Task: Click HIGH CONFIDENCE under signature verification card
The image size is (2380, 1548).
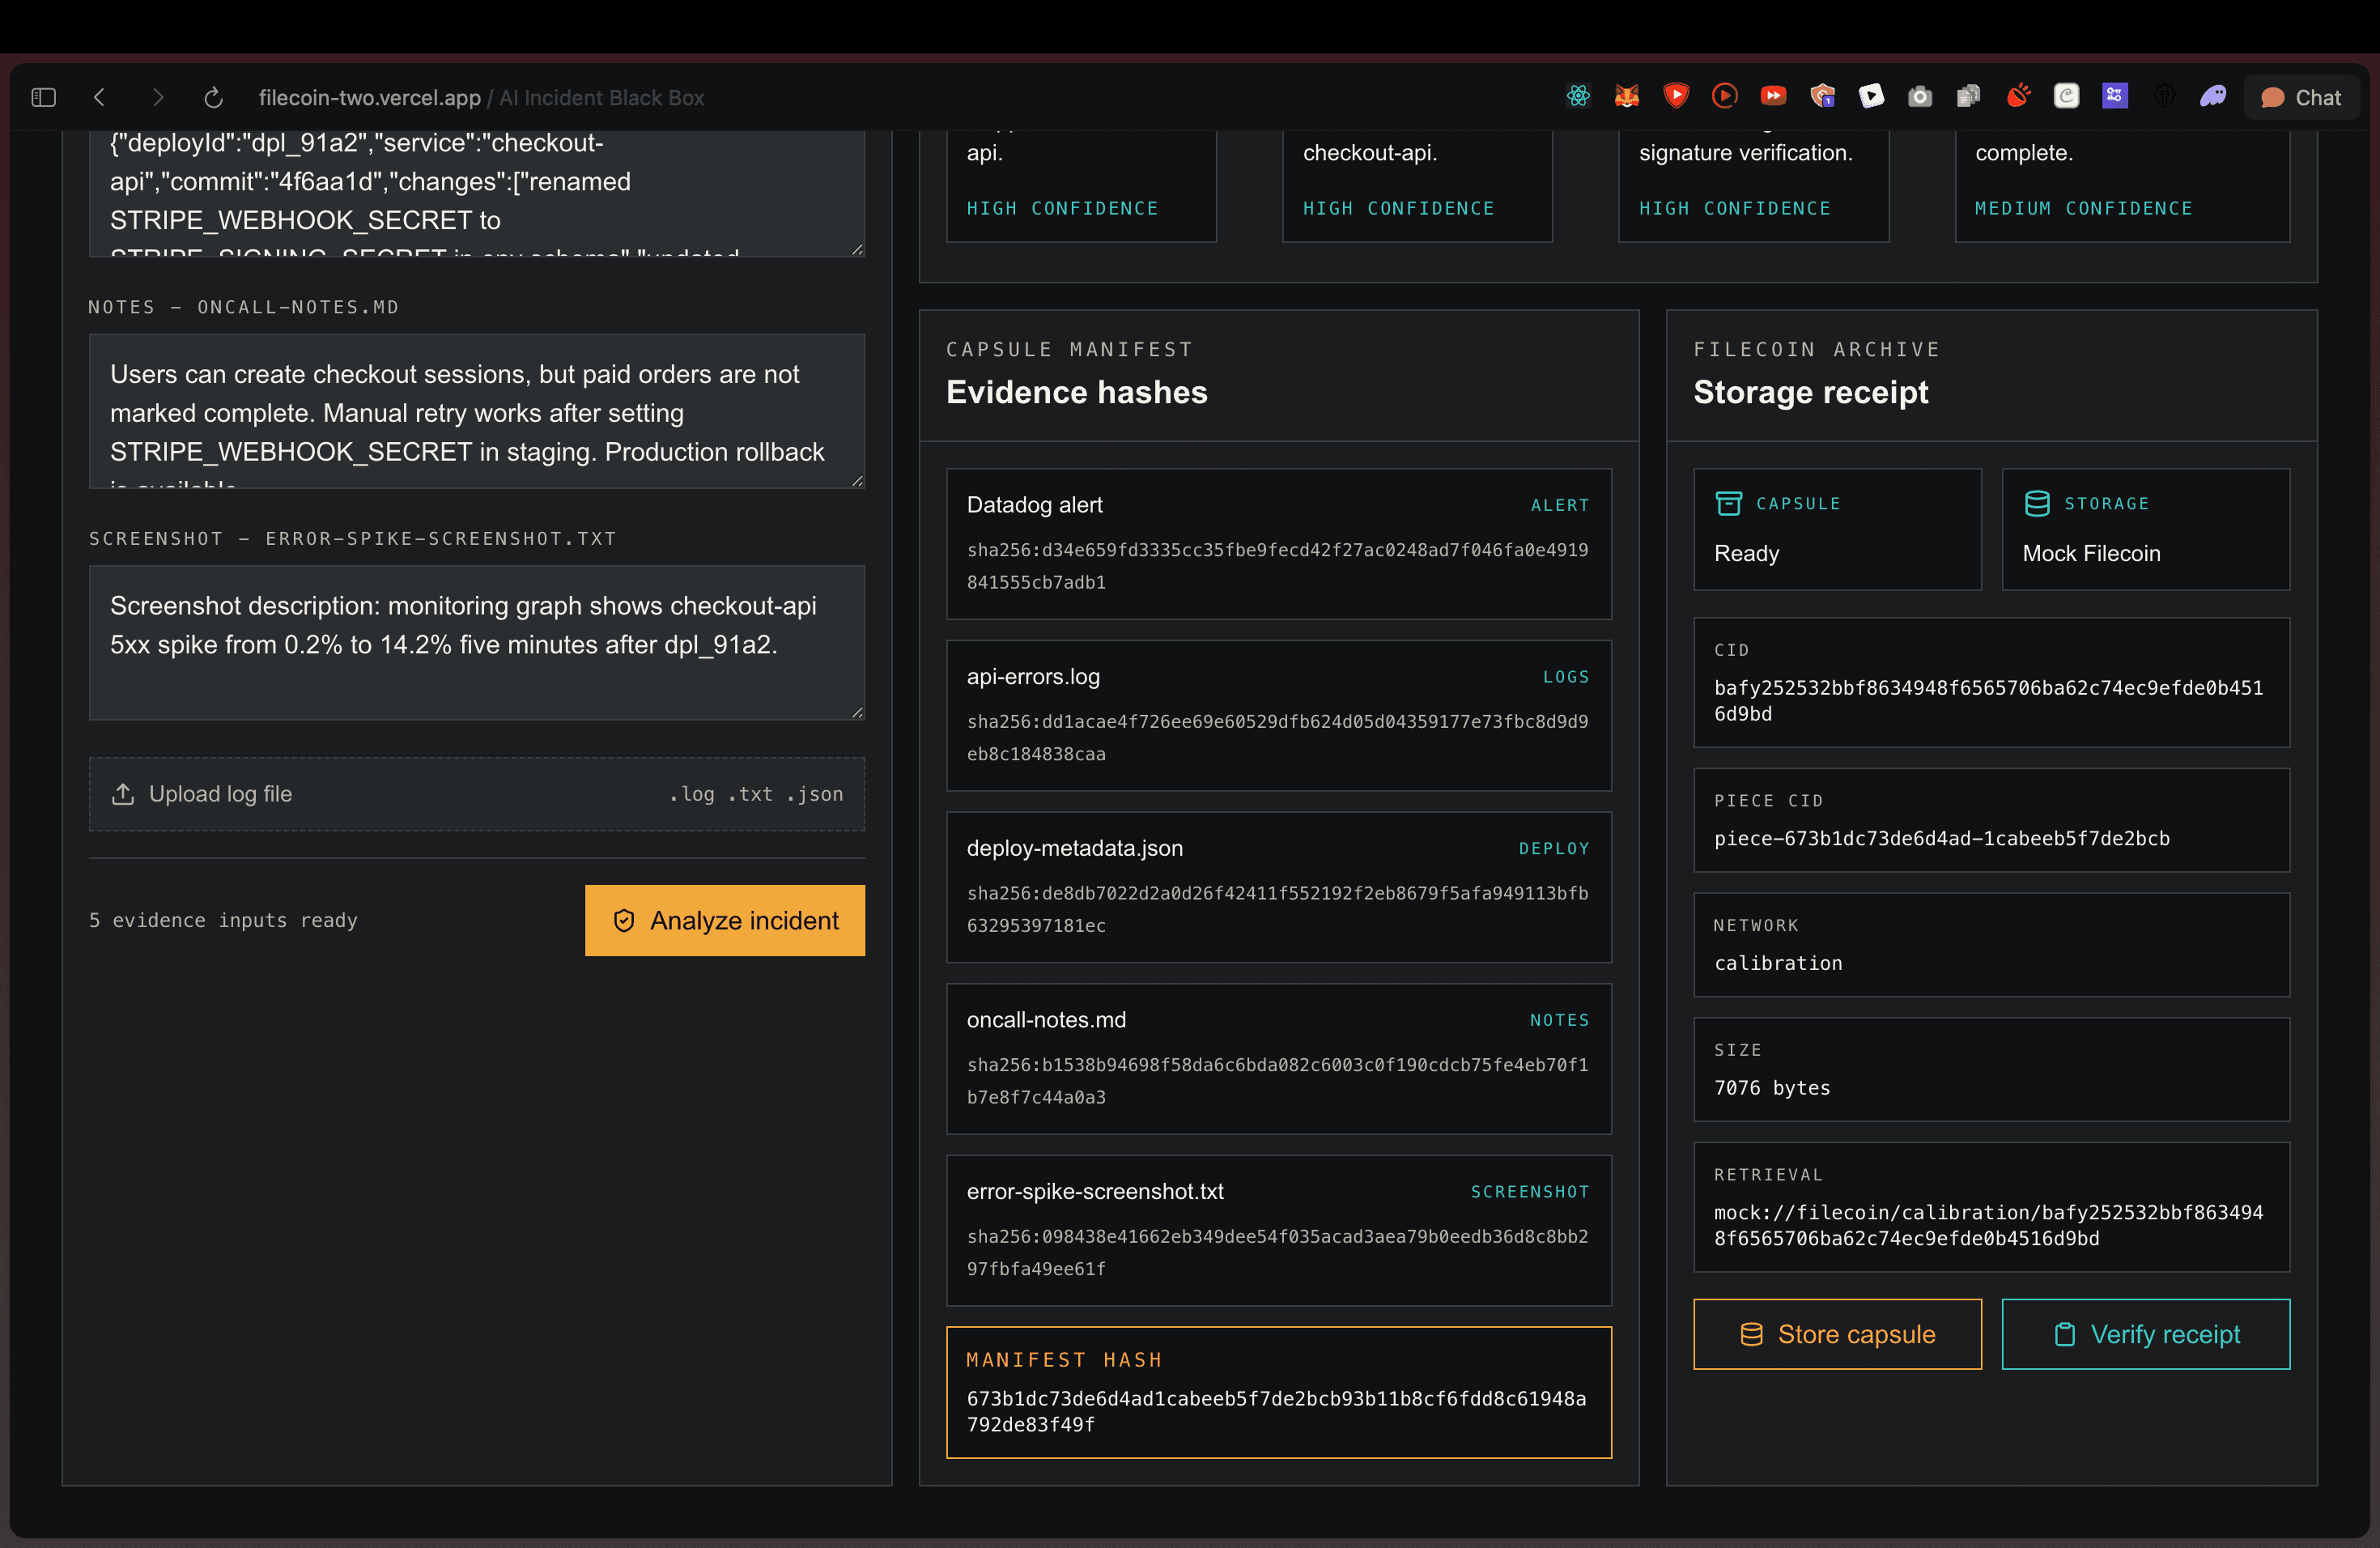Action: click(1734, 208)
